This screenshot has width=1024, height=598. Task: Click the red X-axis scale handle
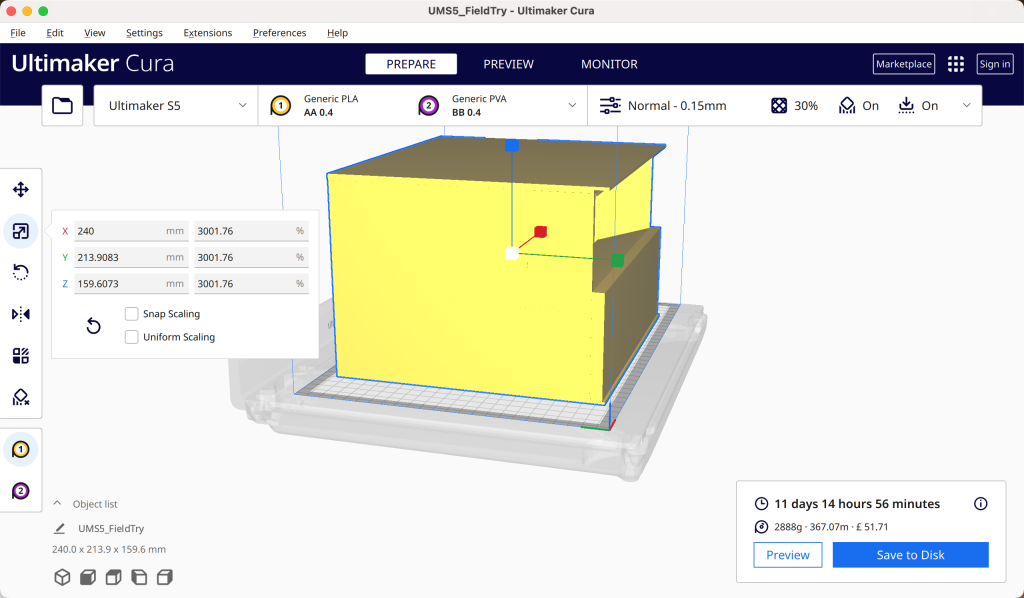541,231
